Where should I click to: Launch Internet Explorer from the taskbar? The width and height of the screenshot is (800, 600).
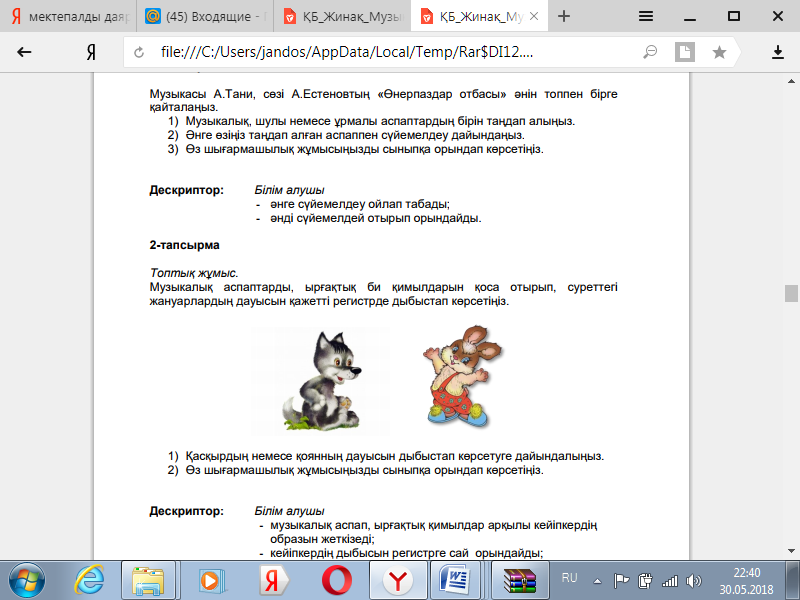[89, 580]
